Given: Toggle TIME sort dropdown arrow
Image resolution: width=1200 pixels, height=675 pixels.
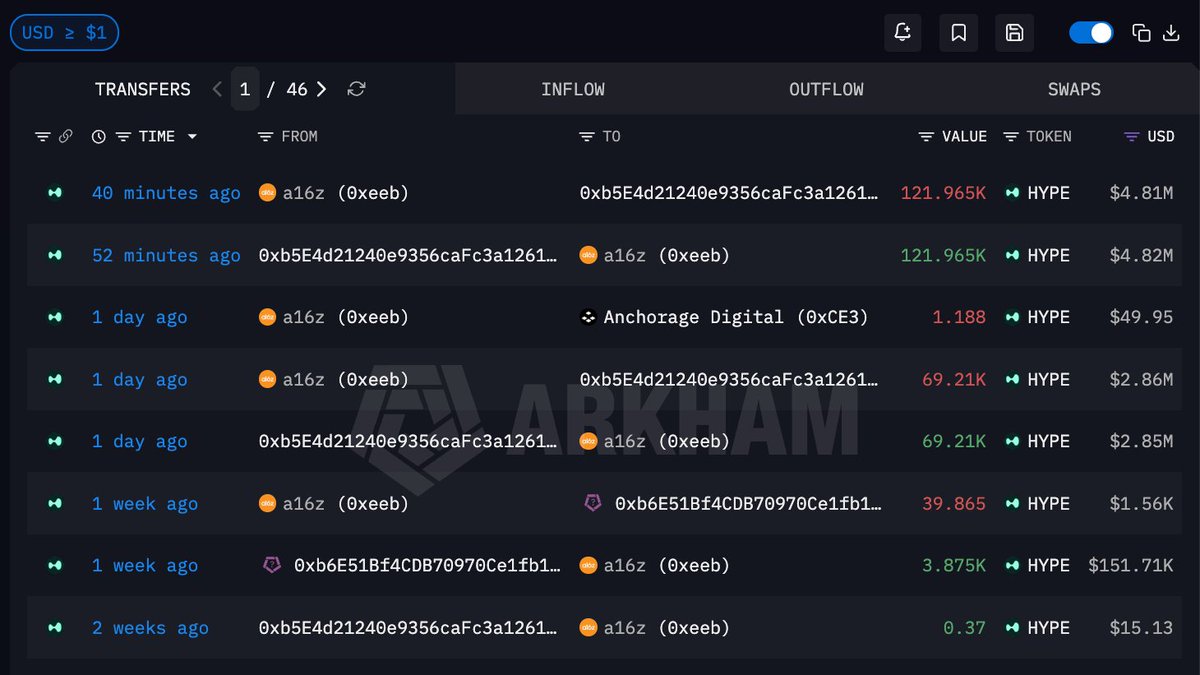Looking at the screenshot, I should pos(192,137).
